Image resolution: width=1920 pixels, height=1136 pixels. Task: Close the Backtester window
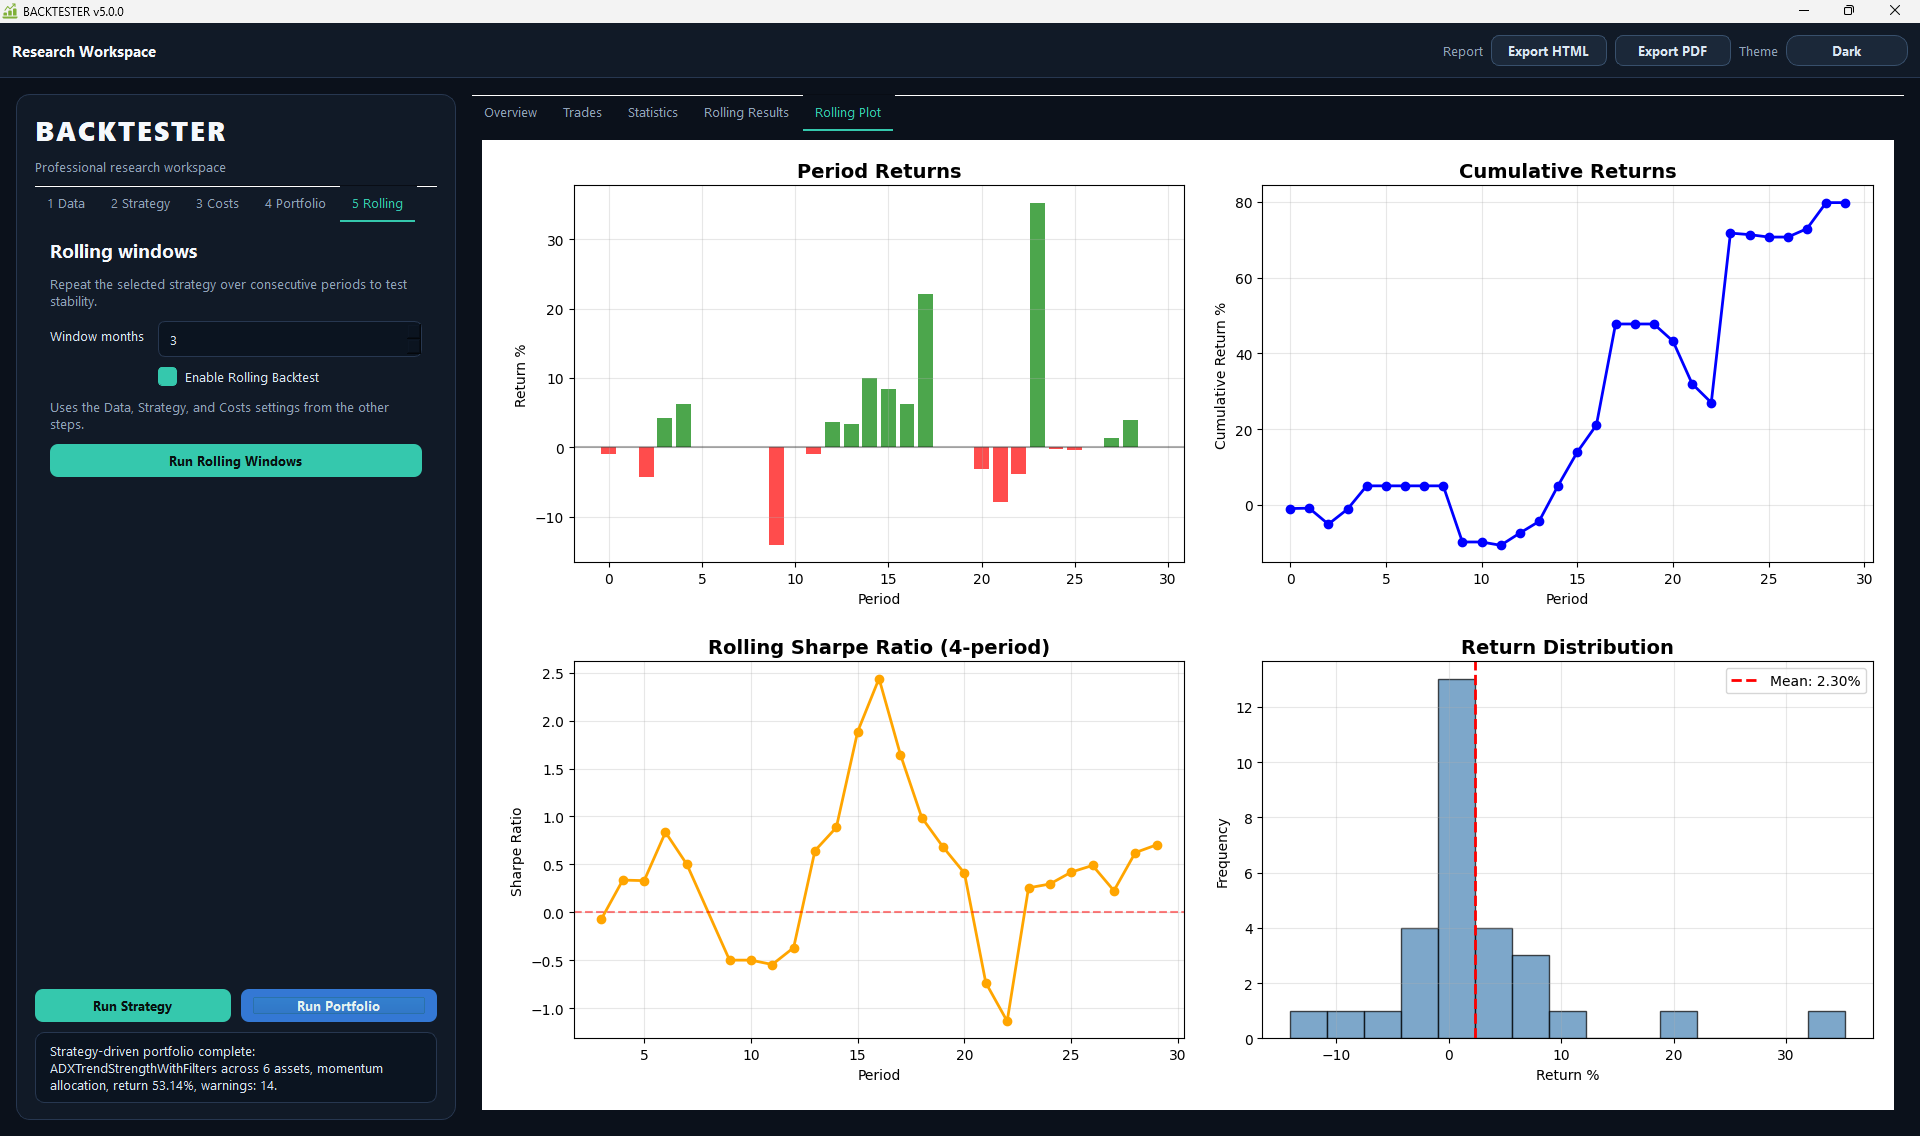[x=1895, y=11]
